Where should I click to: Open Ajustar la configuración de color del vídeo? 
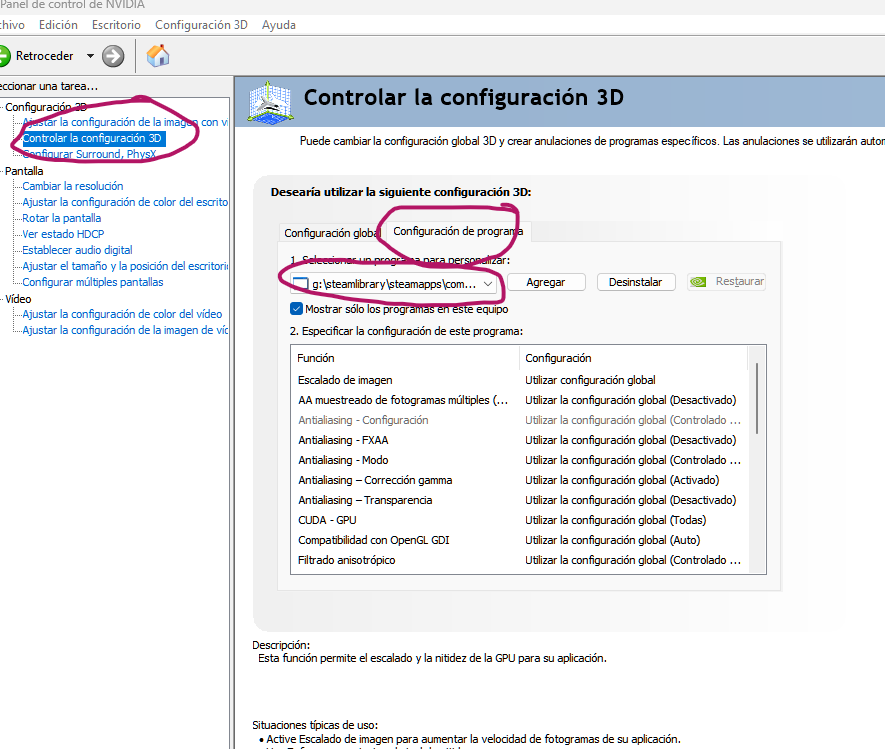[x=122, y=314]
